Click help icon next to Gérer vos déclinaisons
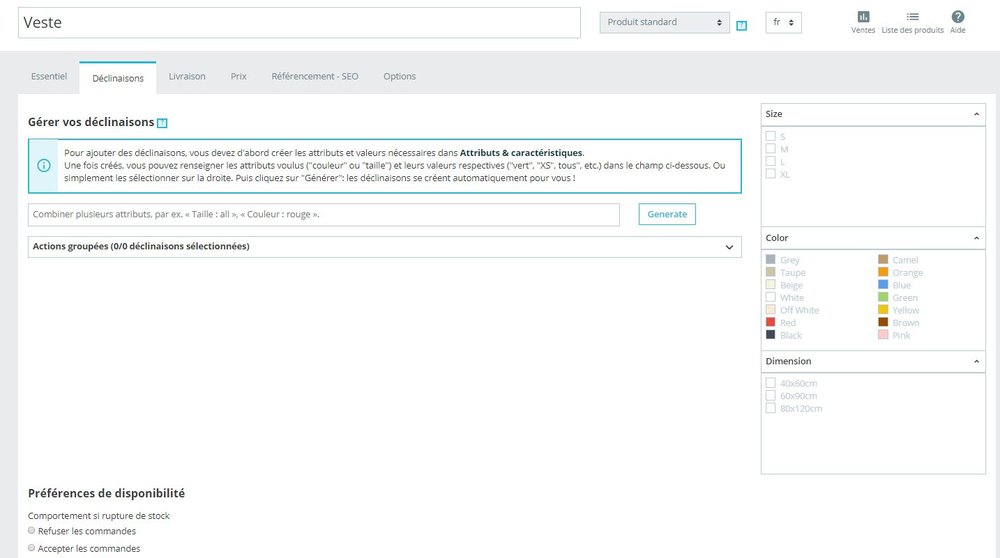This screenshot has width=1000, height=558. (x=162, y=123)
